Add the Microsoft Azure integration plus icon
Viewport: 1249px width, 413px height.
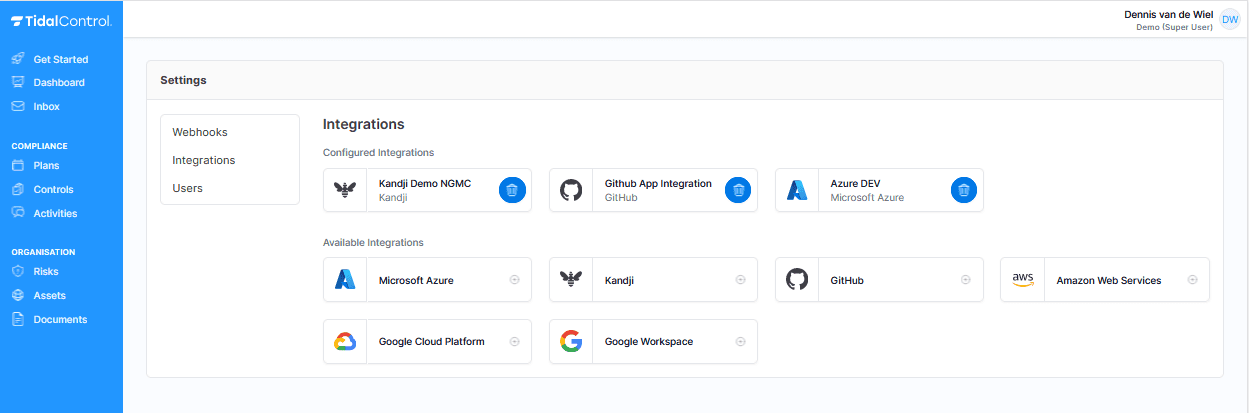[x=515, y=281]
